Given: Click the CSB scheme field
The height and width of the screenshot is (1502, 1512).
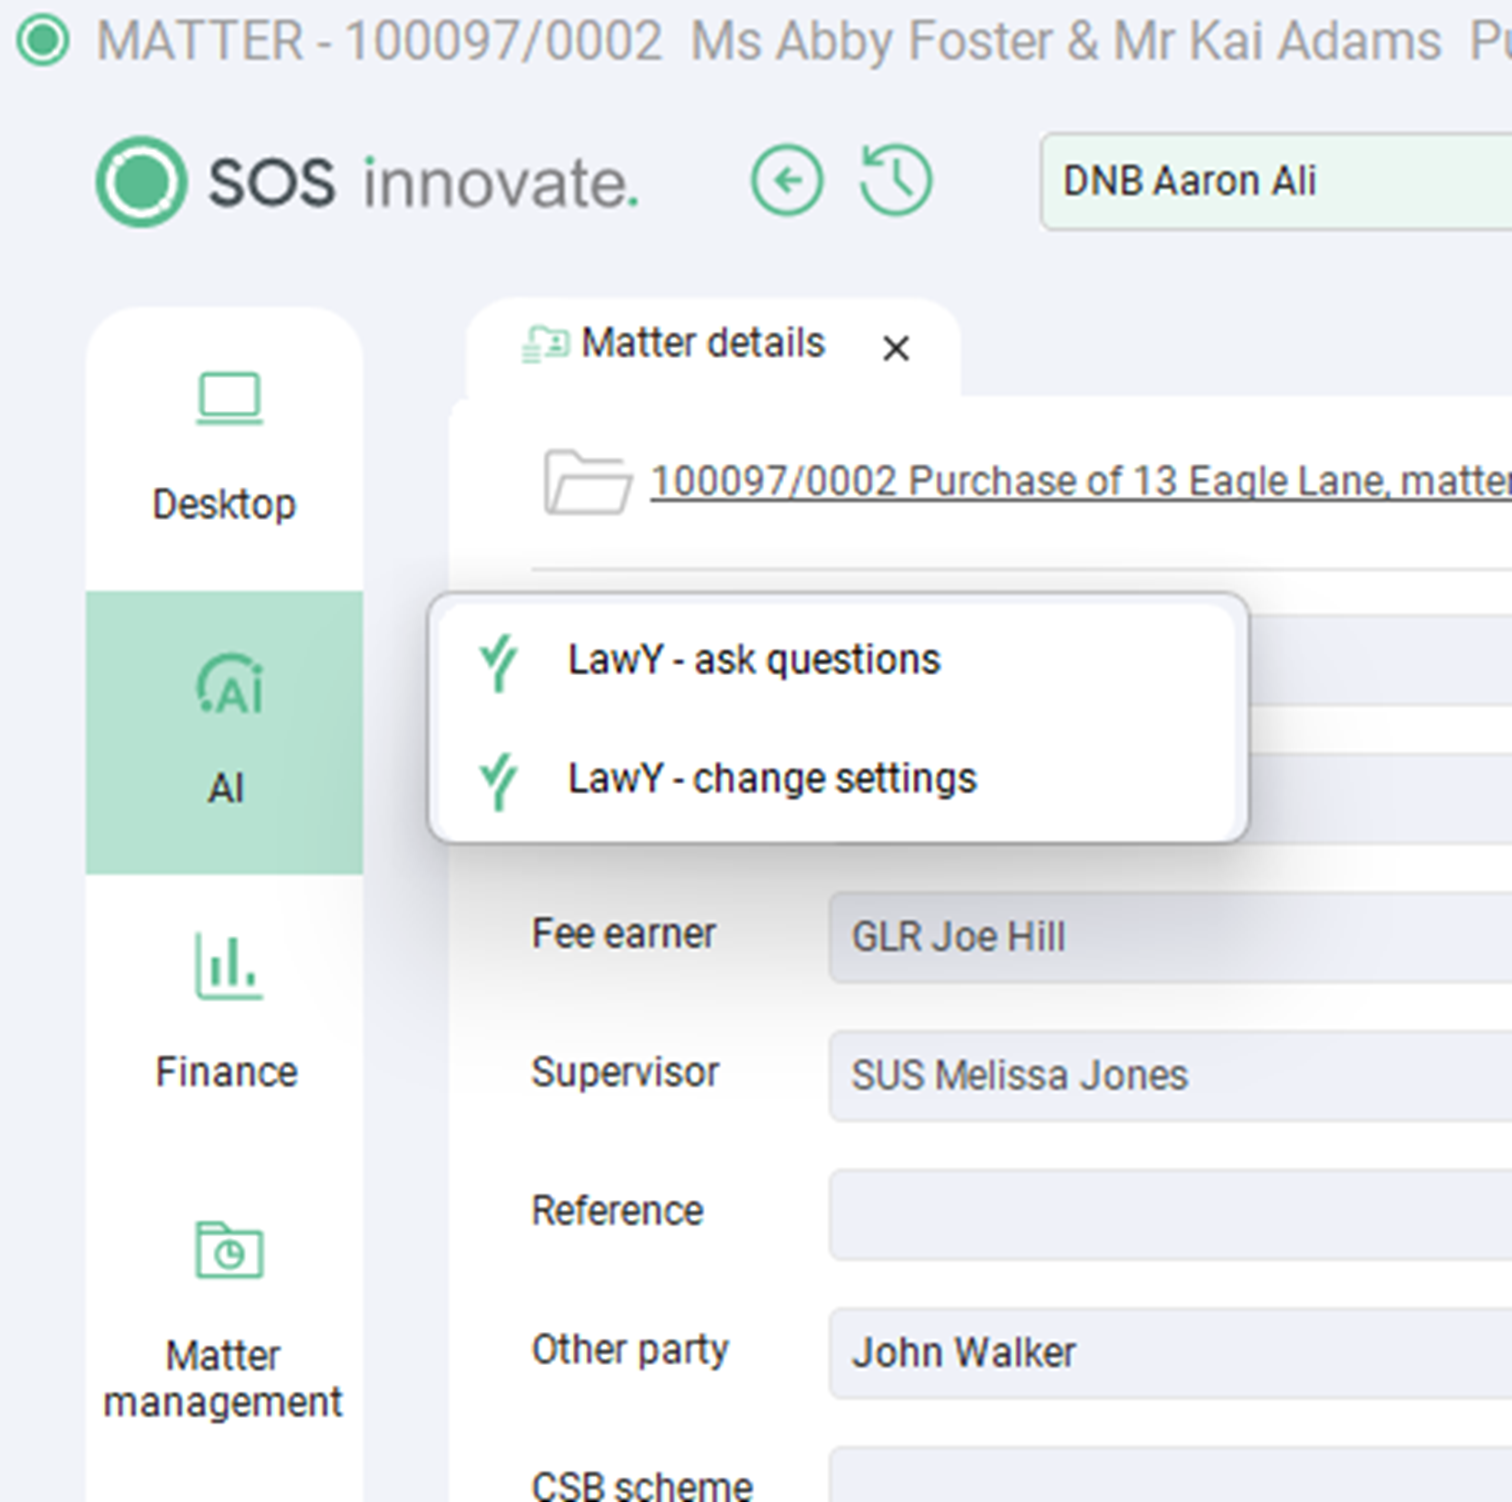Looking at the screenshot, I should coord(1170,1475).
